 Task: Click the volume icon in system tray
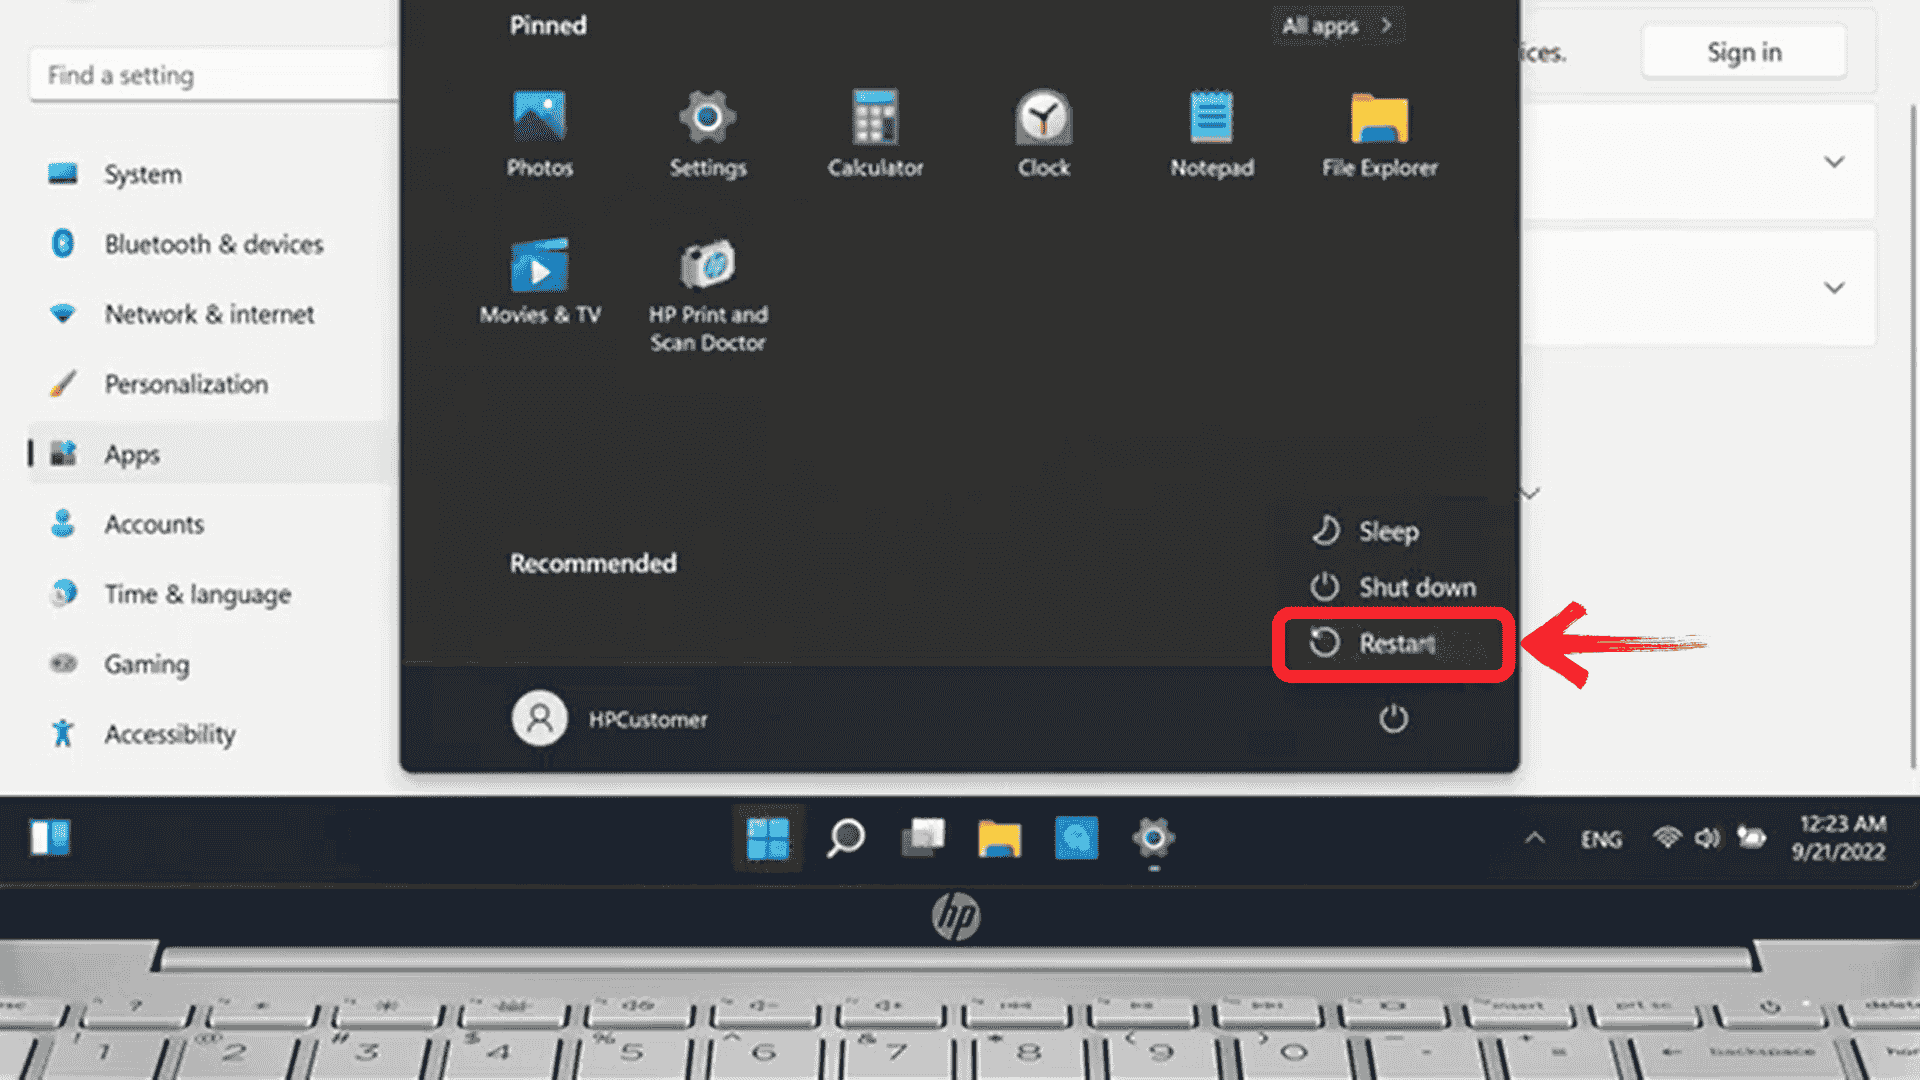pyautogui.click(x=1706, y=840)
